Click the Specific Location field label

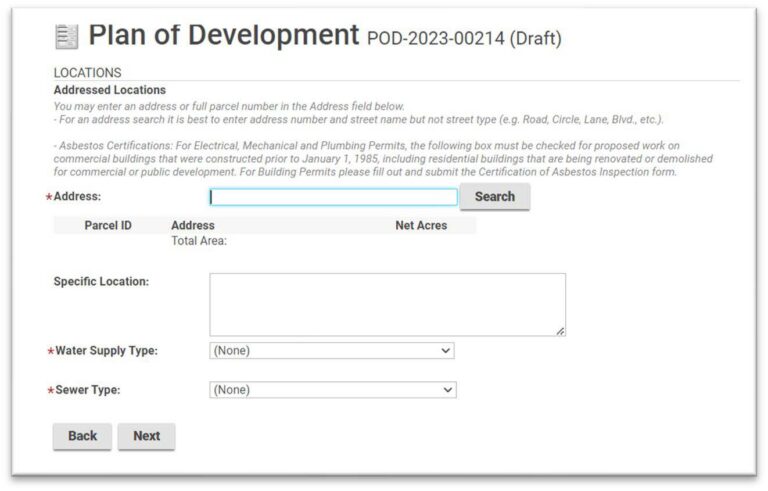point(101,282)
